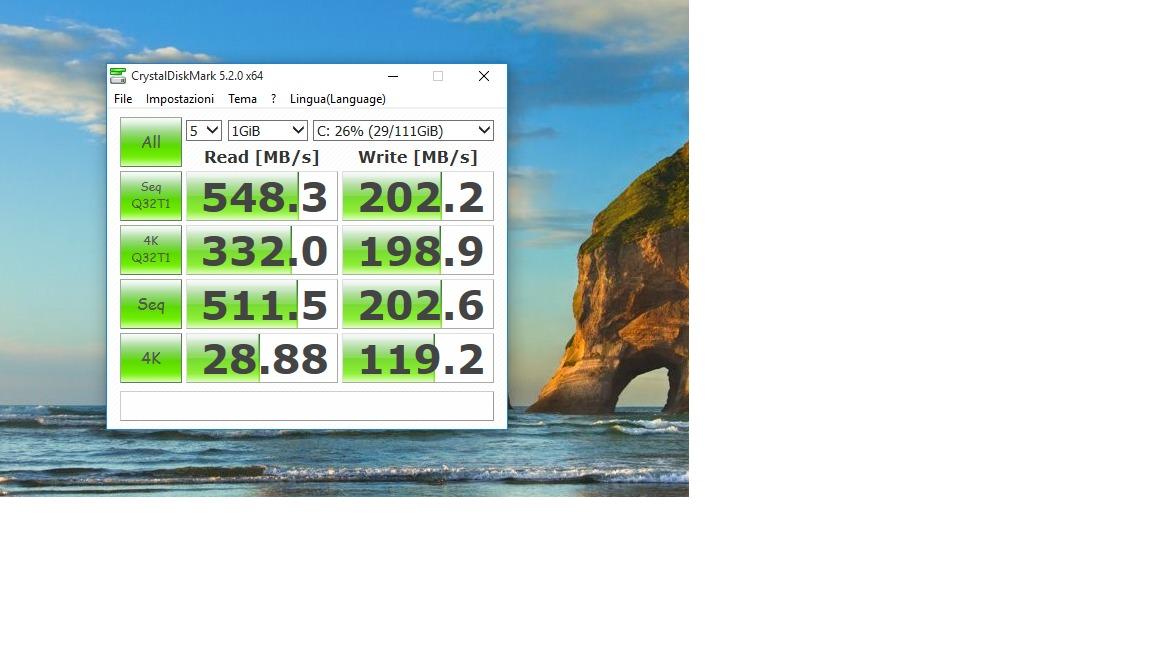Start the plain 4K test
Screen dimensions: 1152x648
click(151, 358)
